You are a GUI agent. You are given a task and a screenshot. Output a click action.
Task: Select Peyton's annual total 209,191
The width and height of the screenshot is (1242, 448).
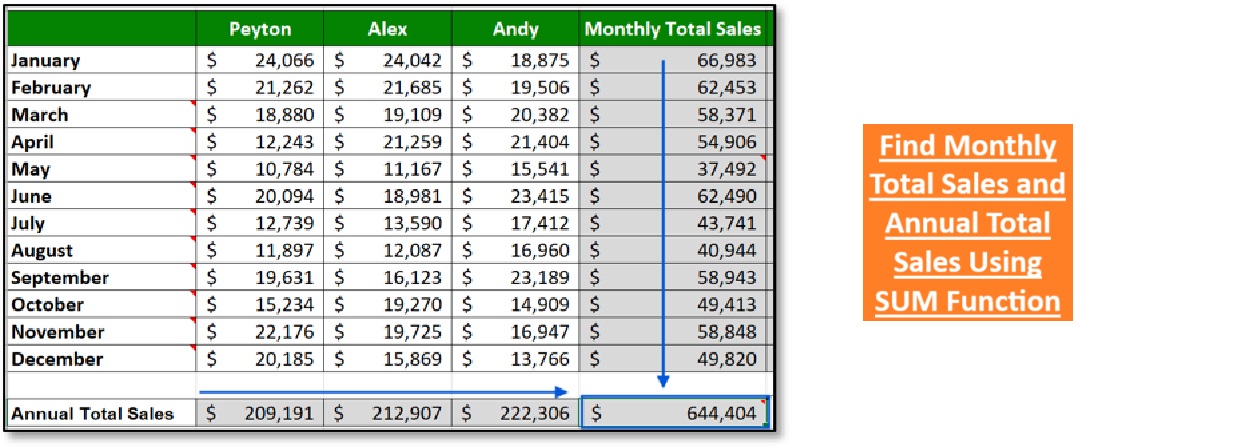[x=260, y=413]
